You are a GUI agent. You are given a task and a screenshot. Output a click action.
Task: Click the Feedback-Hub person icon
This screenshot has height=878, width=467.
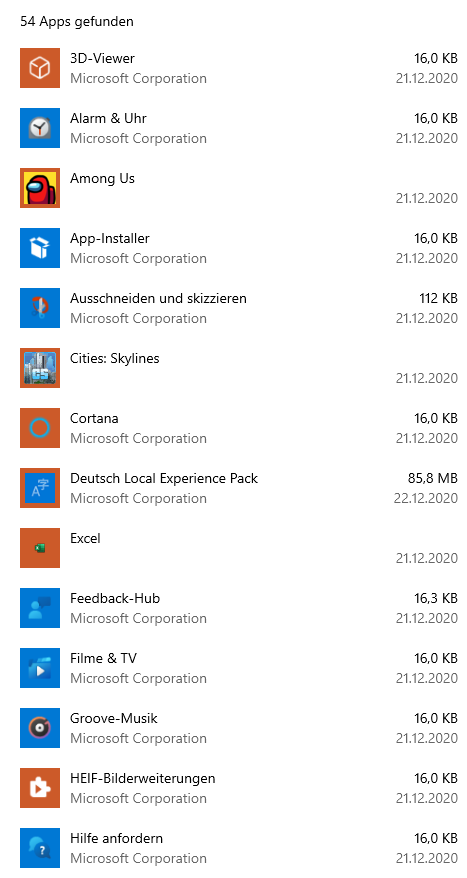40,608
